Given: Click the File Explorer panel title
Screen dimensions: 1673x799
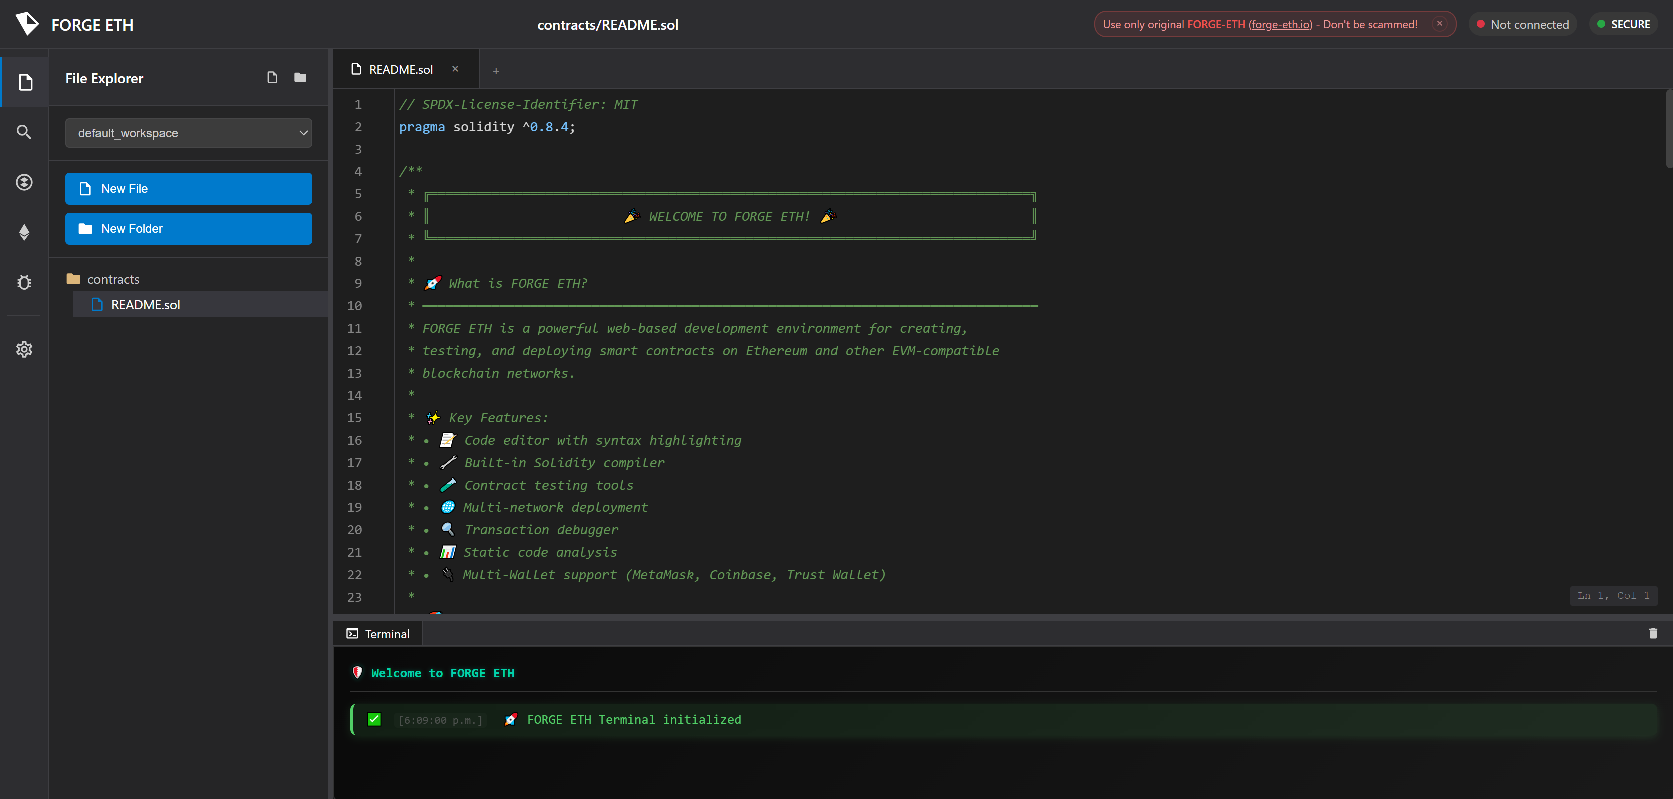Looking at the screenshot, I should 104,78.
